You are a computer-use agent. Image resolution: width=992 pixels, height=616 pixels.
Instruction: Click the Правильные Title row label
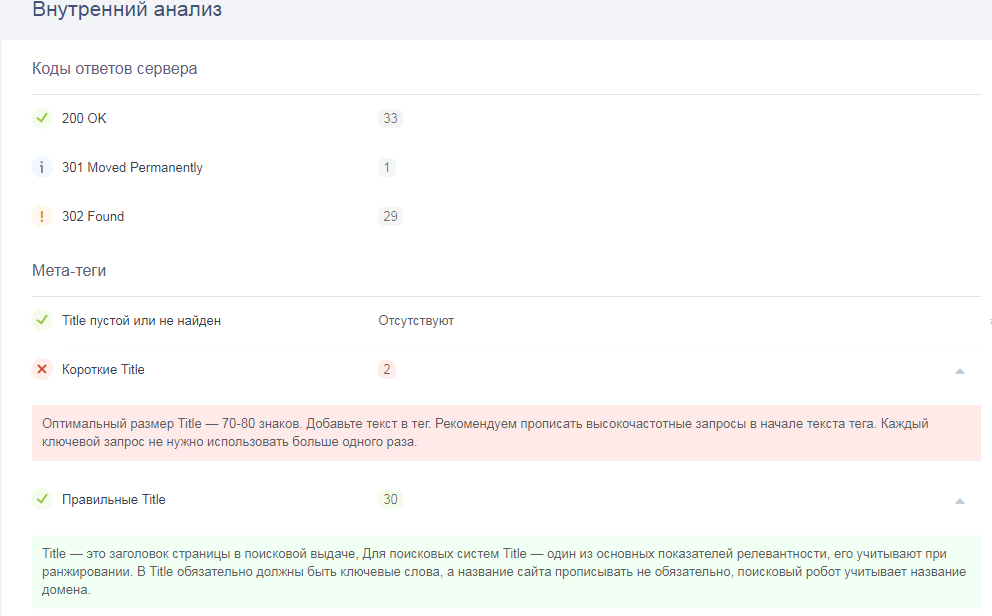pos(113,499)
